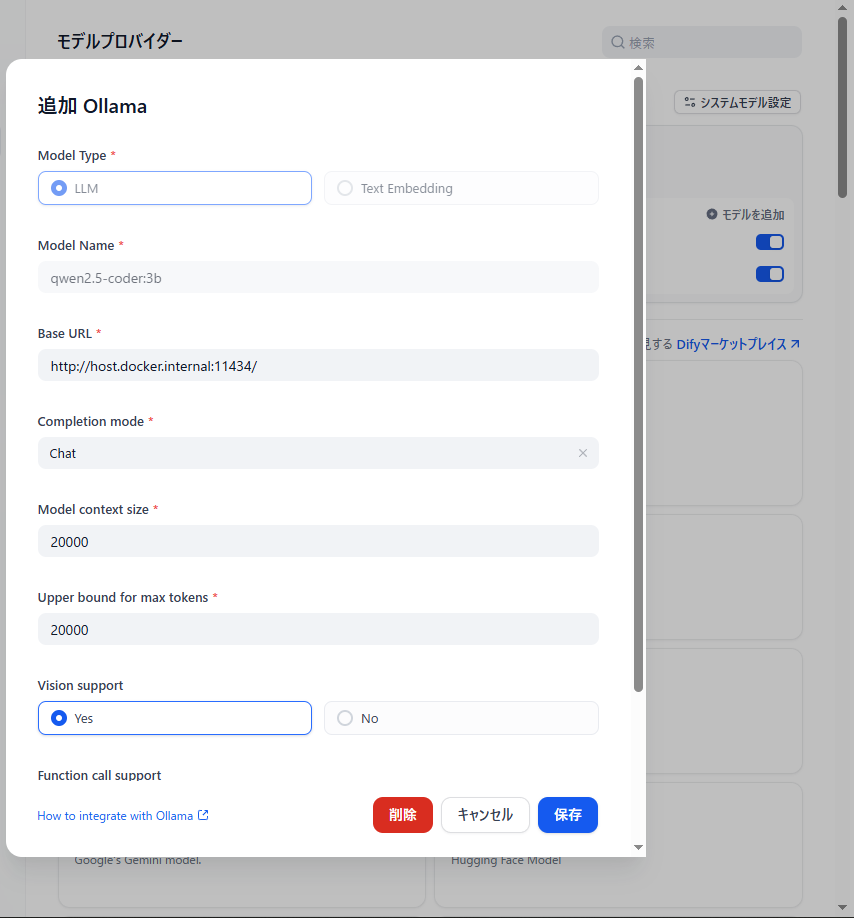Toggle the second model enable switch
This screenshot has width=854, height=918.
pyautogui.click(x=770, y=274)
